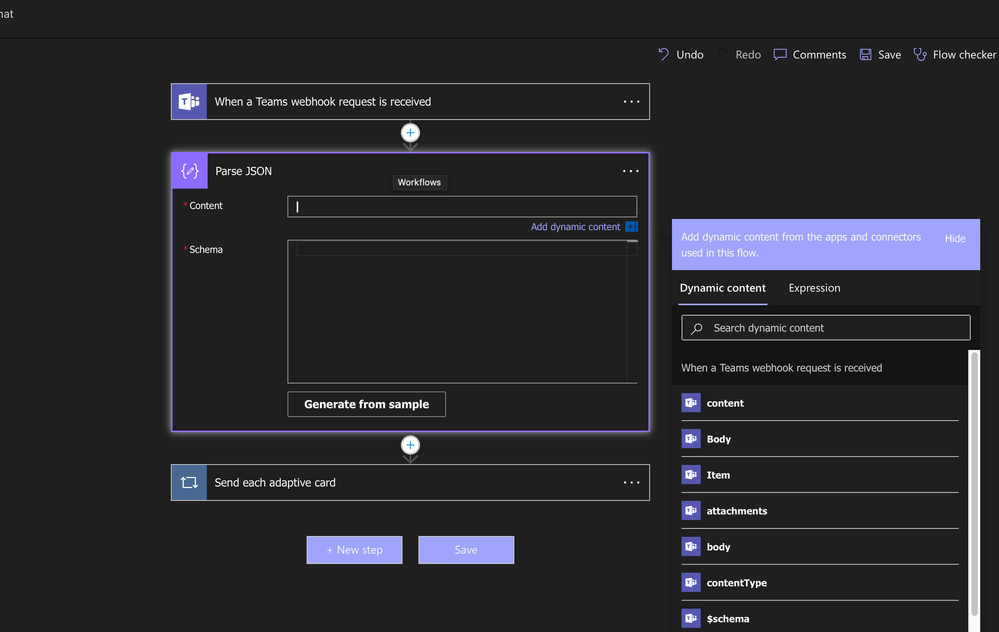
Task: Focus the Content input field
Action: click(x=462, y=206)
